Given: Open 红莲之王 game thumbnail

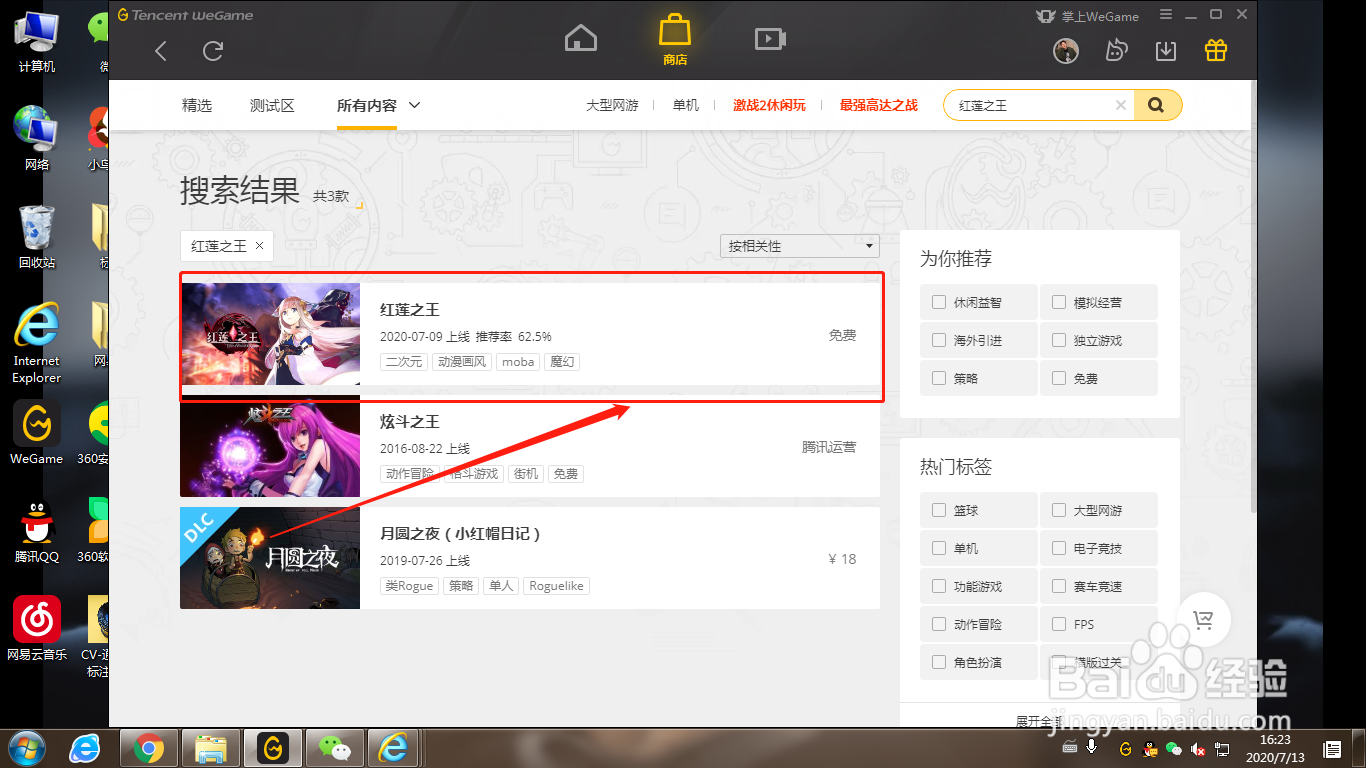Looking at the screenshot, I should 270,334.
